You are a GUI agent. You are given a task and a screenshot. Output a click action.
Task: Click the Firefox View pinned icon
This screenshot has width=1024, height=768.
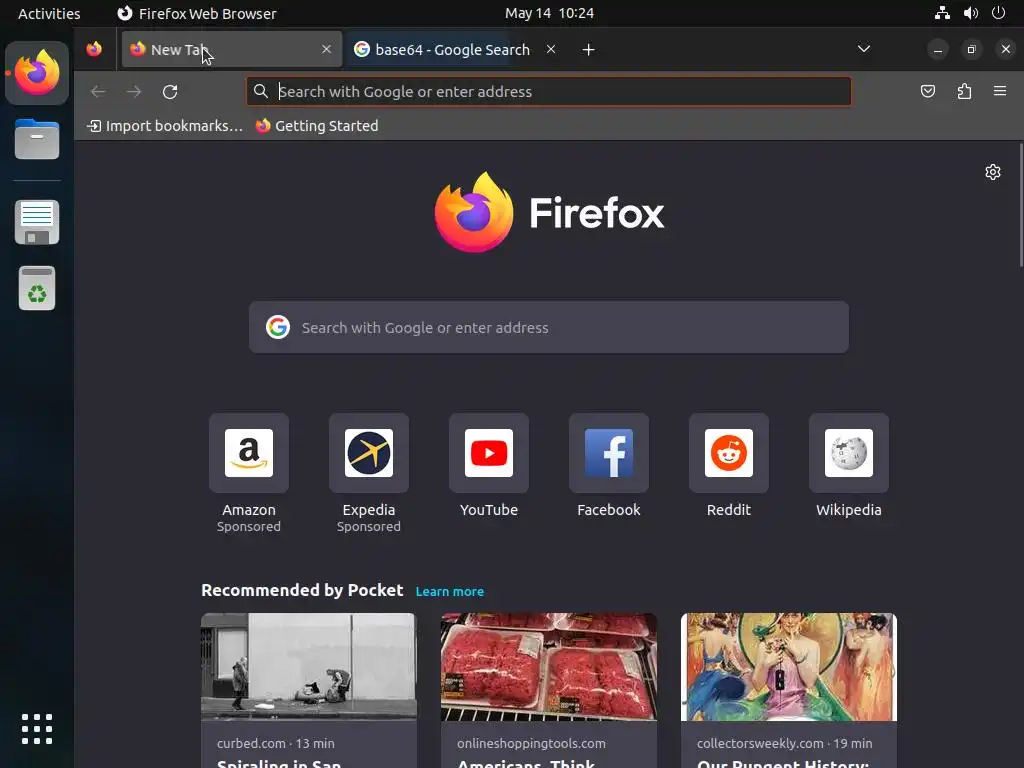tap(94, 49)
